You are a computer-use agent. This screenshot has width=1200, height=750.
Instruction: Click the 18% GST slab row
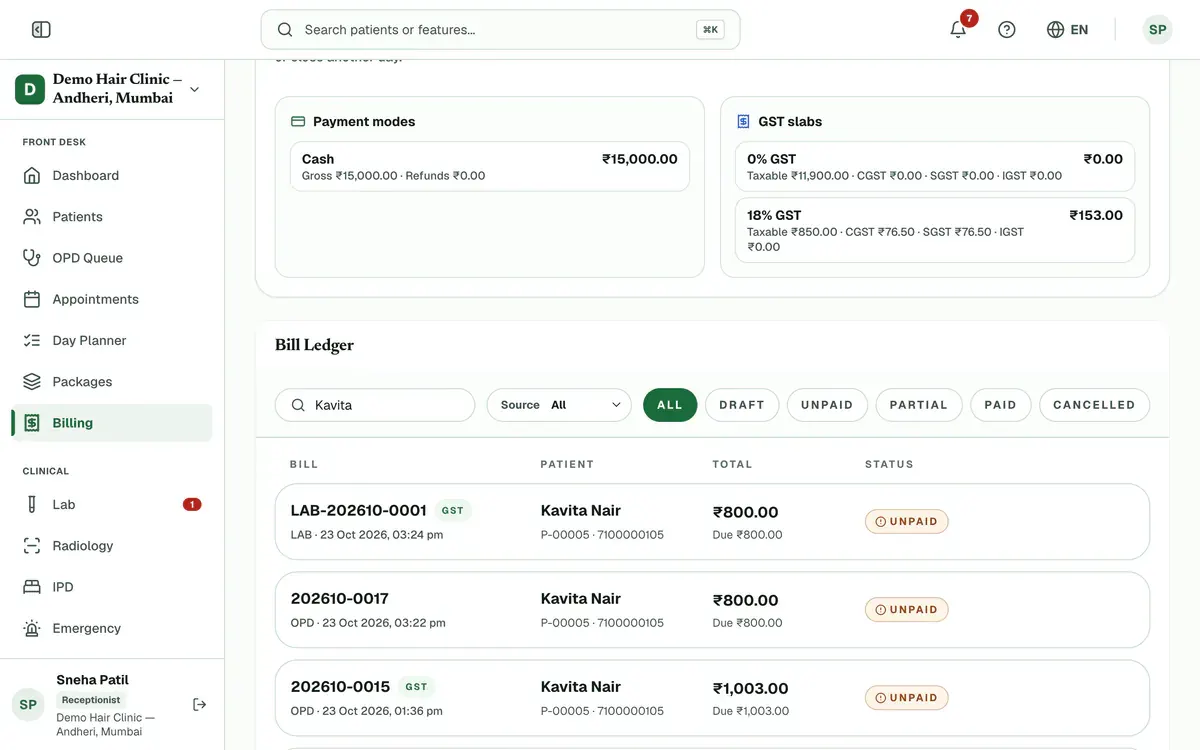tap(935, 230)
